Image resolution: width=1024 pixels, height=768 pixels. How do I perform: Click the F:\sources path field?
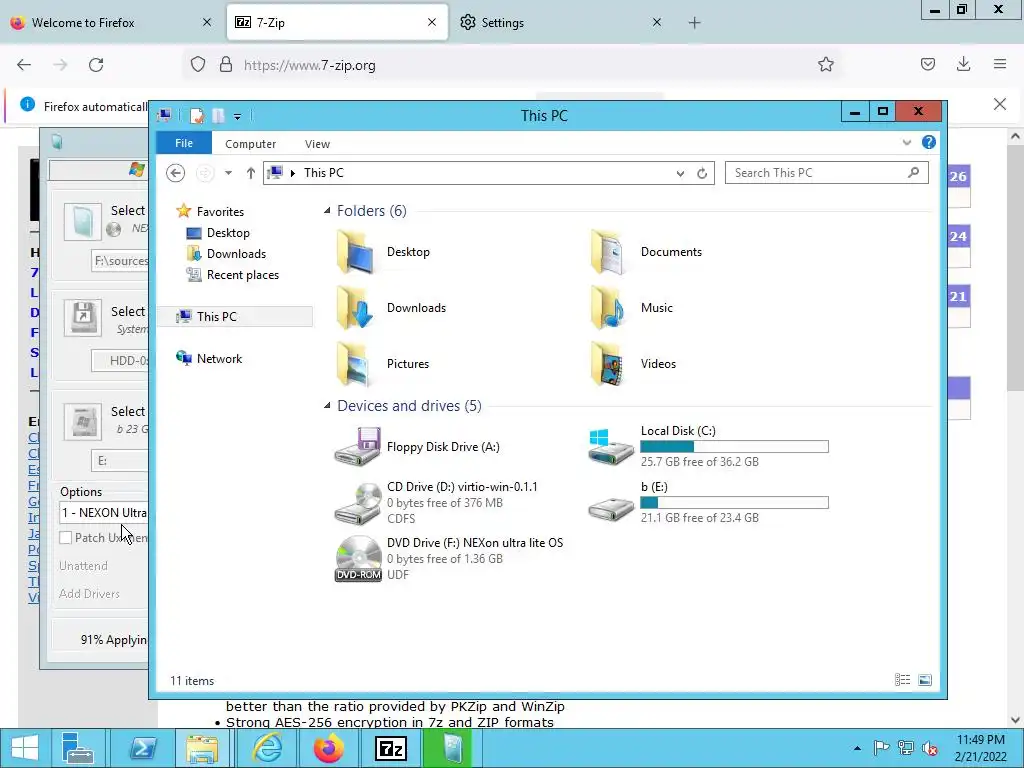[120, 261]
